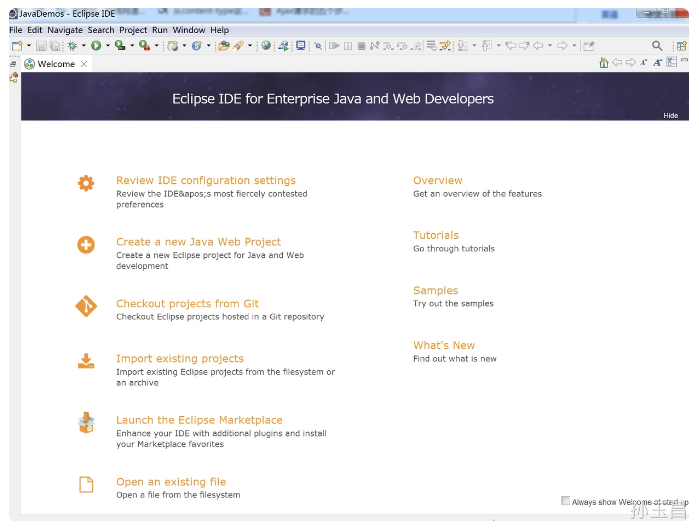
Task: Expand the External Tools dropdown arrow
Action: [156, 45]
